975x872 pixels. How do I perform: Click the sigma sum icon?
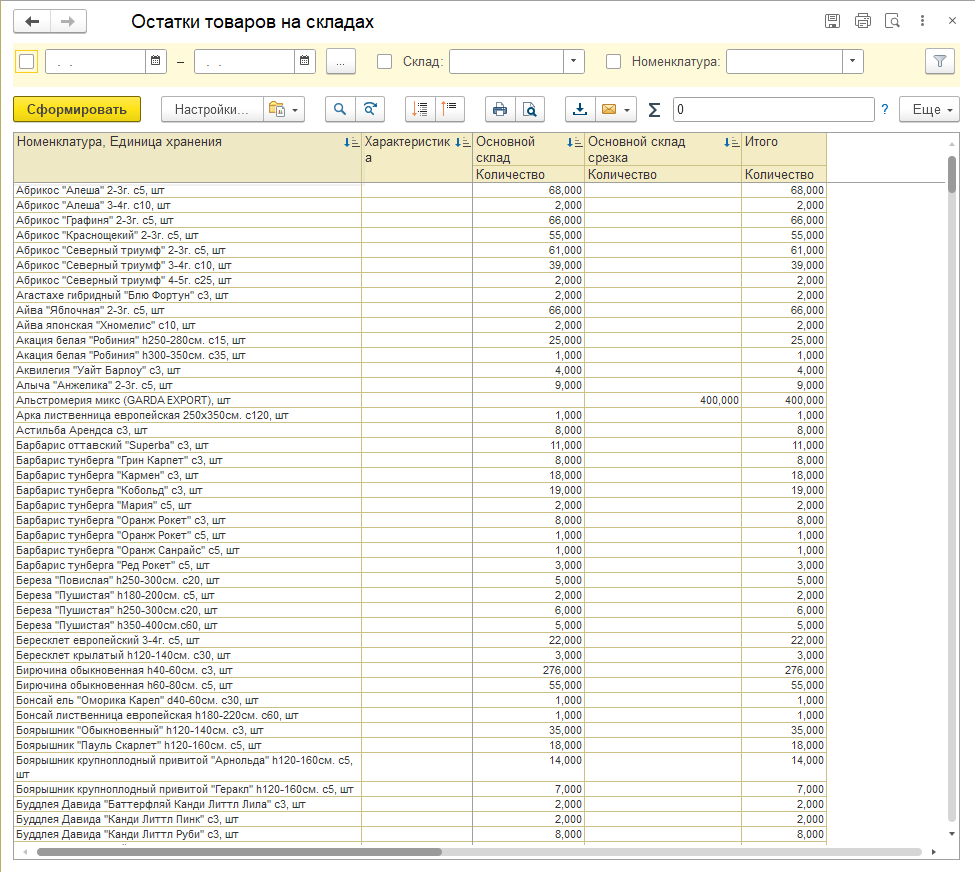click(x=654, y=110)
